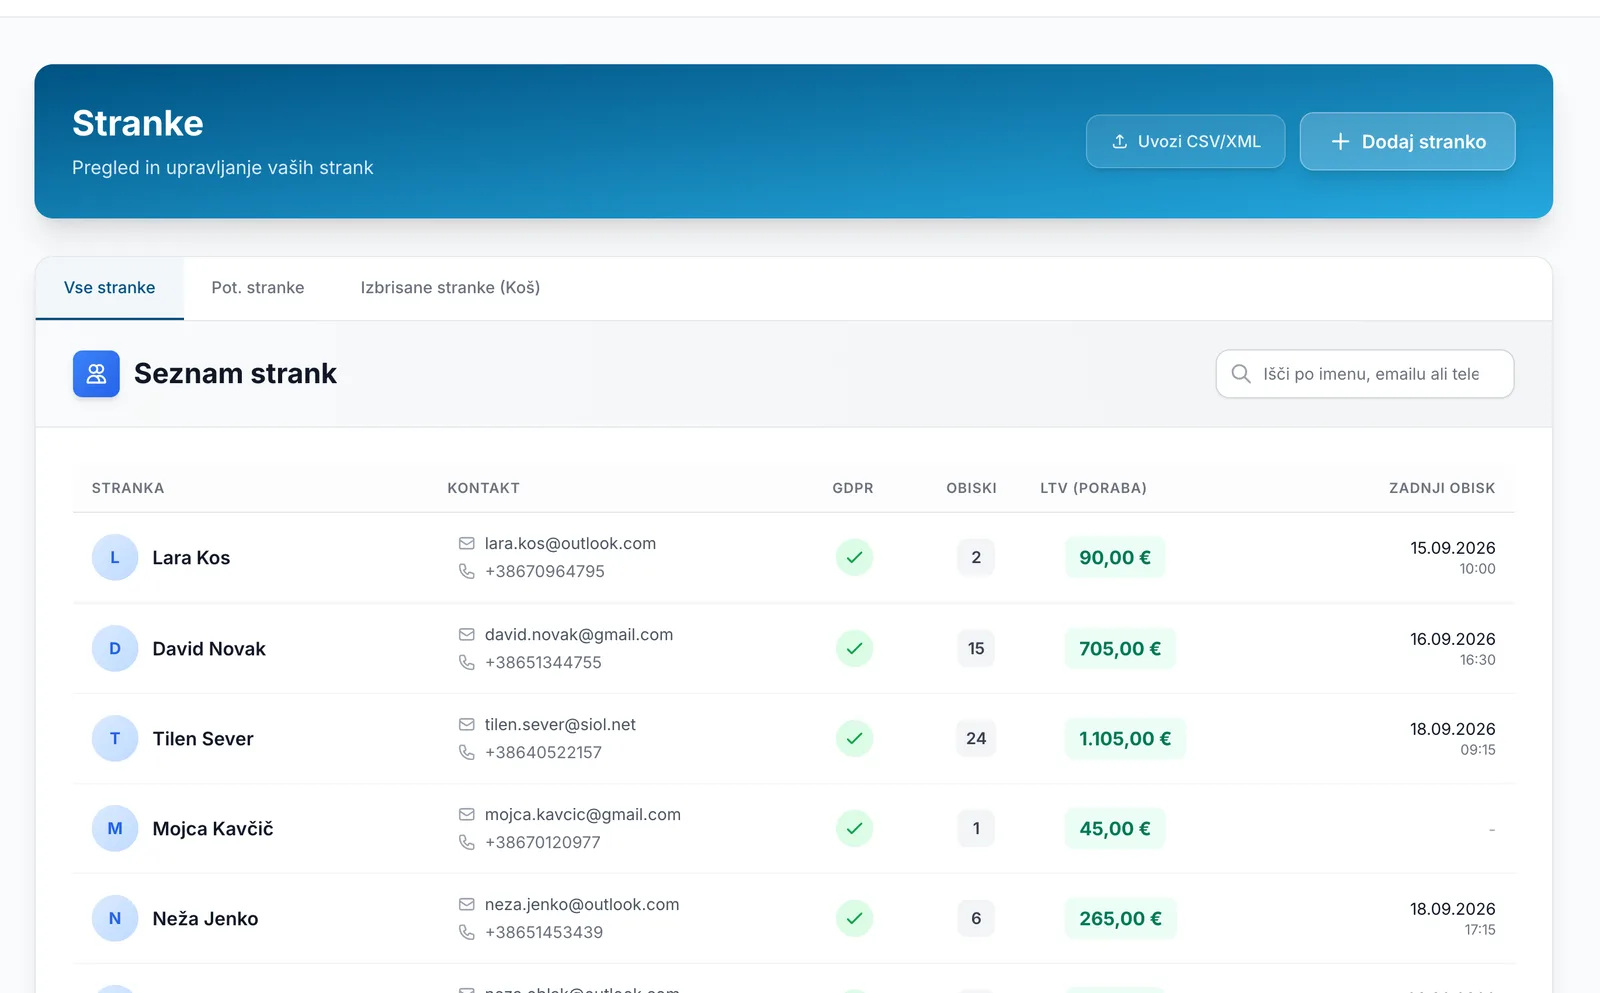Click the Dodaj stranko button

click(1407, 141)
